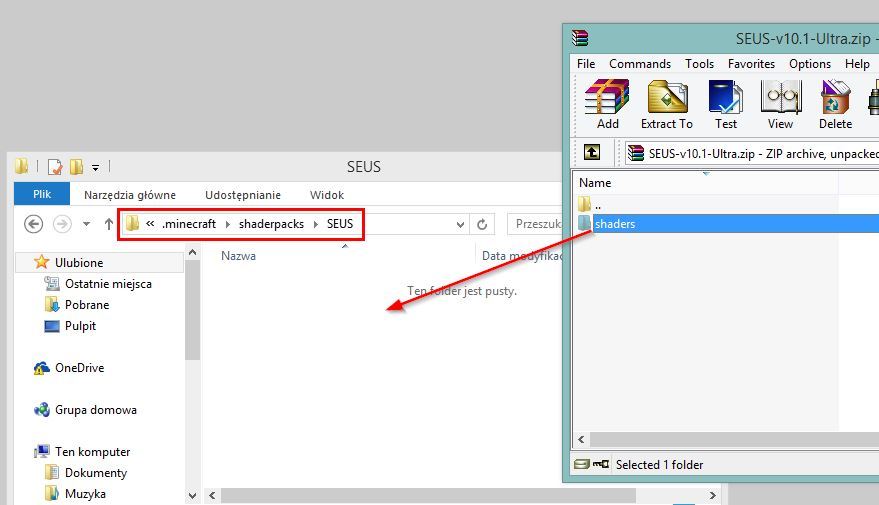Image resolution: width=879 pixels, height=505 pixels.
Task: Open the Favorites menu in WinRAR
Action: pyautogui.click(x=751, y=64)
